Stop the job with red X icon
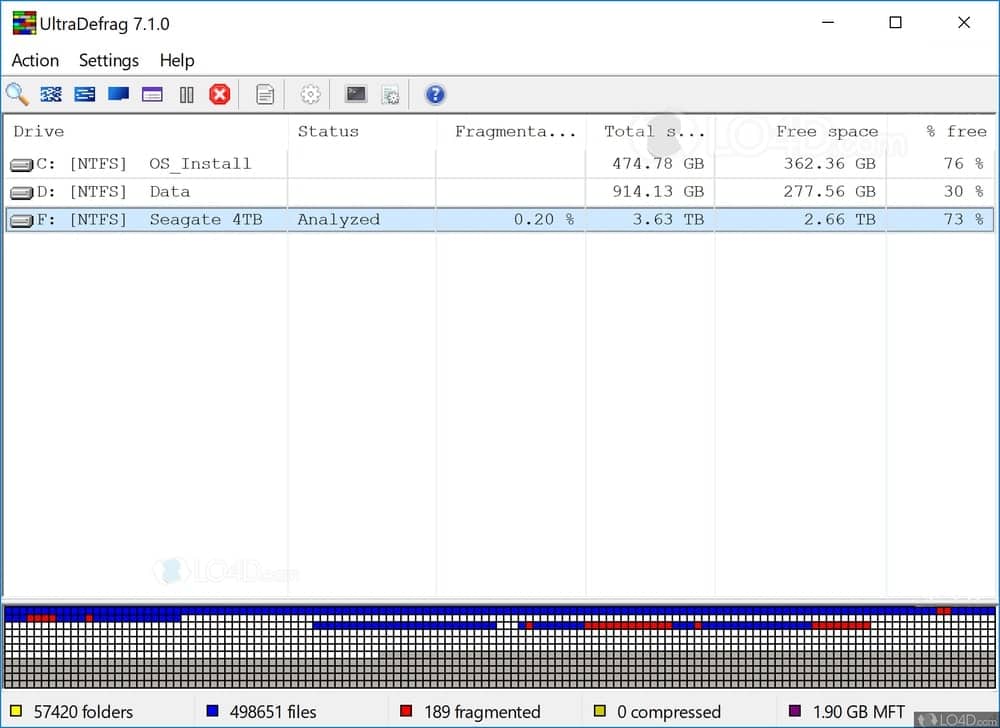1000x728 pixels. 219,94
